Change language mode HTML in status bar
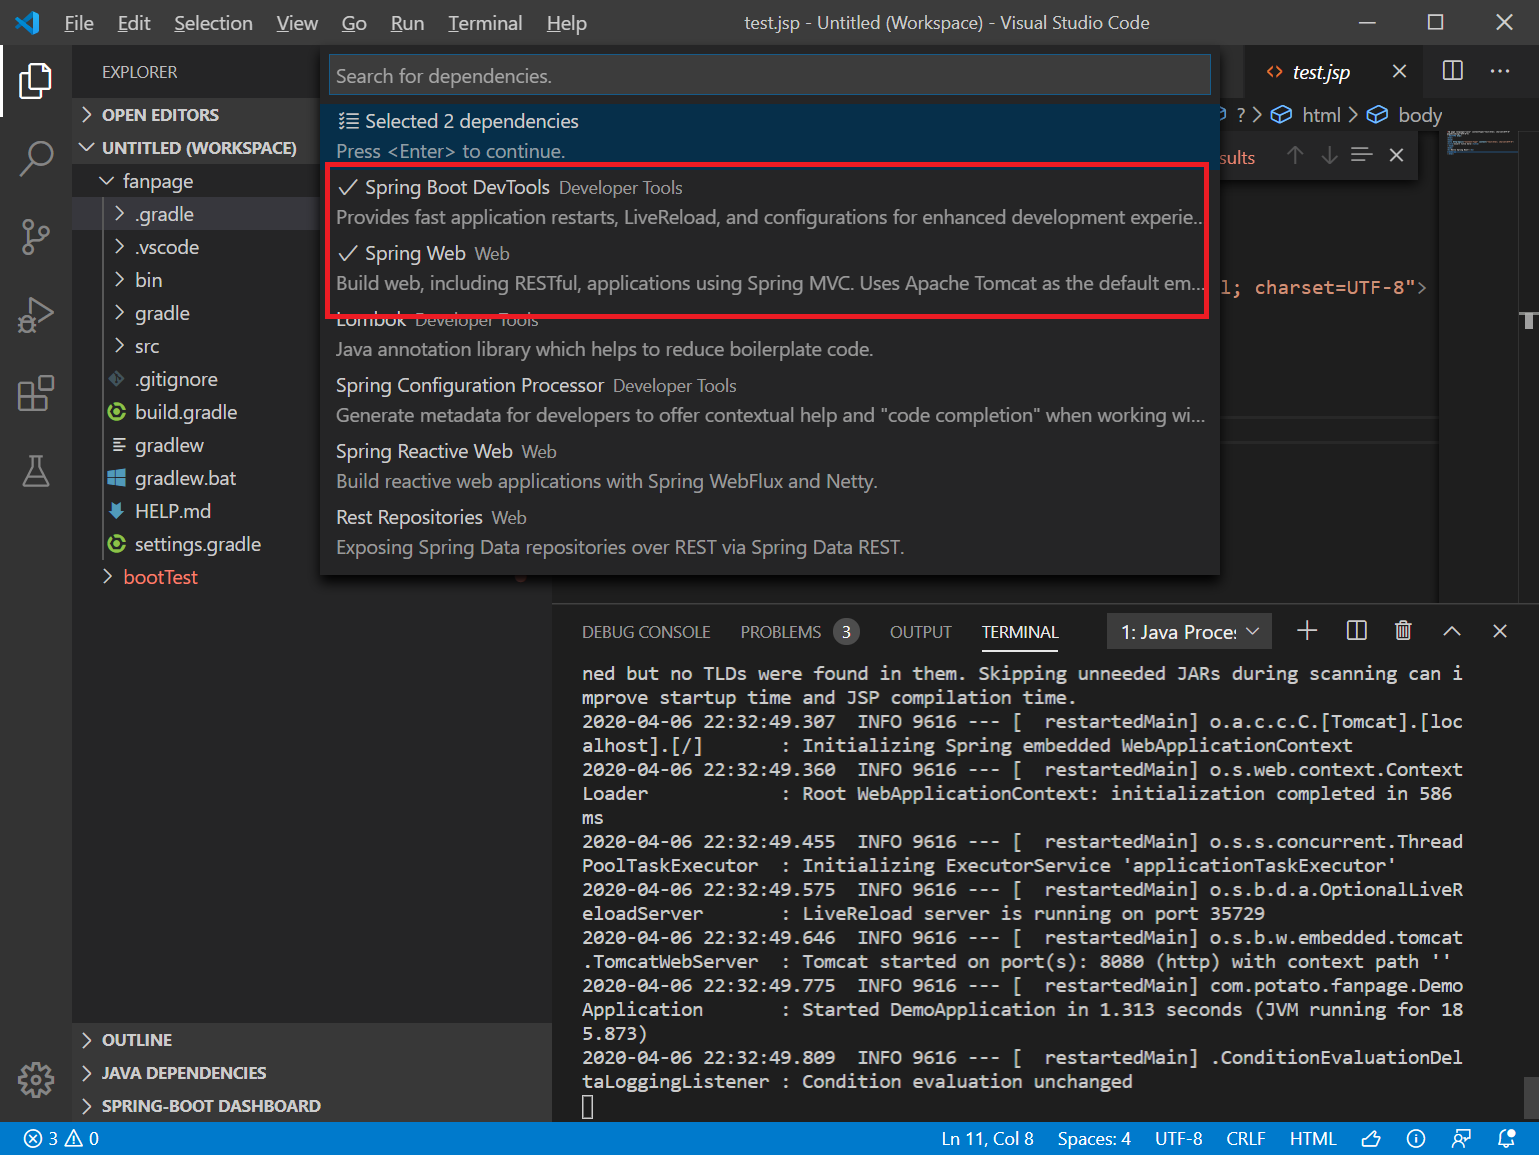The width and height of the screenshot is (1539, 1155). point(1313,1139)
